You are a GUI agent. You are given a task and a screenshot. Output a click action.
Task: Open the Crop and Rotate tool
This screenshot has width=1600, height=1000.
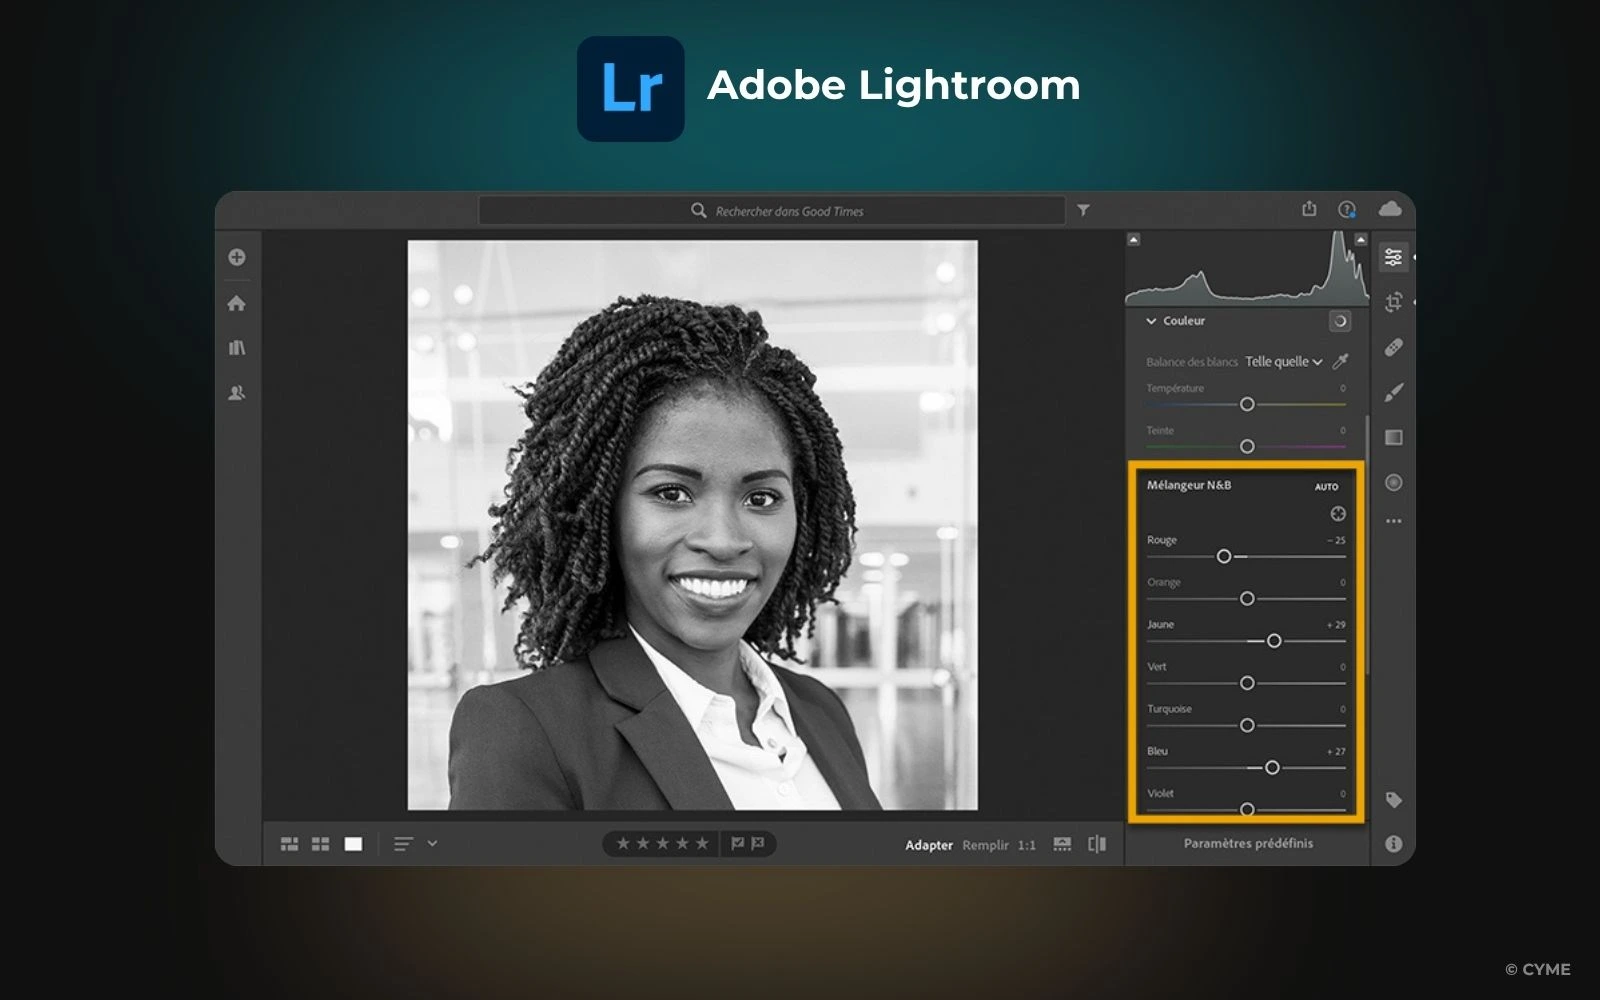tap(1393, 302)
